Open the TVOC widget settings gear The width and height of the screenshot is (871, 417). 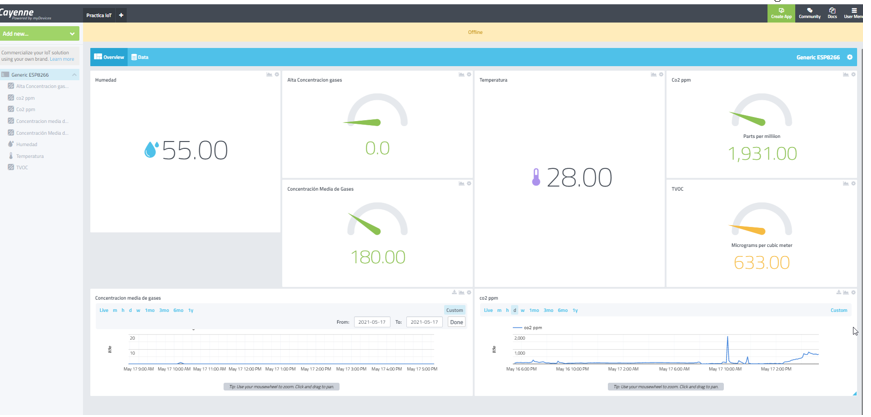tap(853, 184)
